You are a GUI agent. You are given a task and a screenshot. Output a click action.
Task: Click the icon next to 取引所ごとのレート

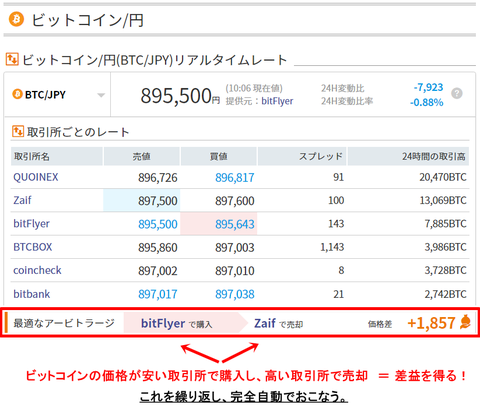point(18,131)
